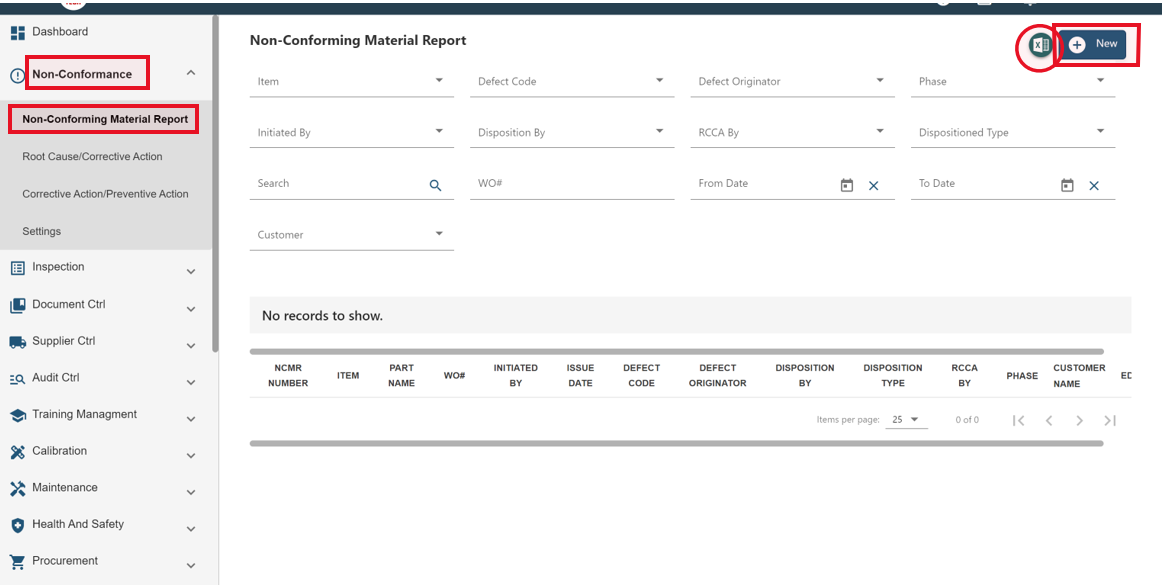Click the Procurement shopping cart icon

[x=17, y=560]
